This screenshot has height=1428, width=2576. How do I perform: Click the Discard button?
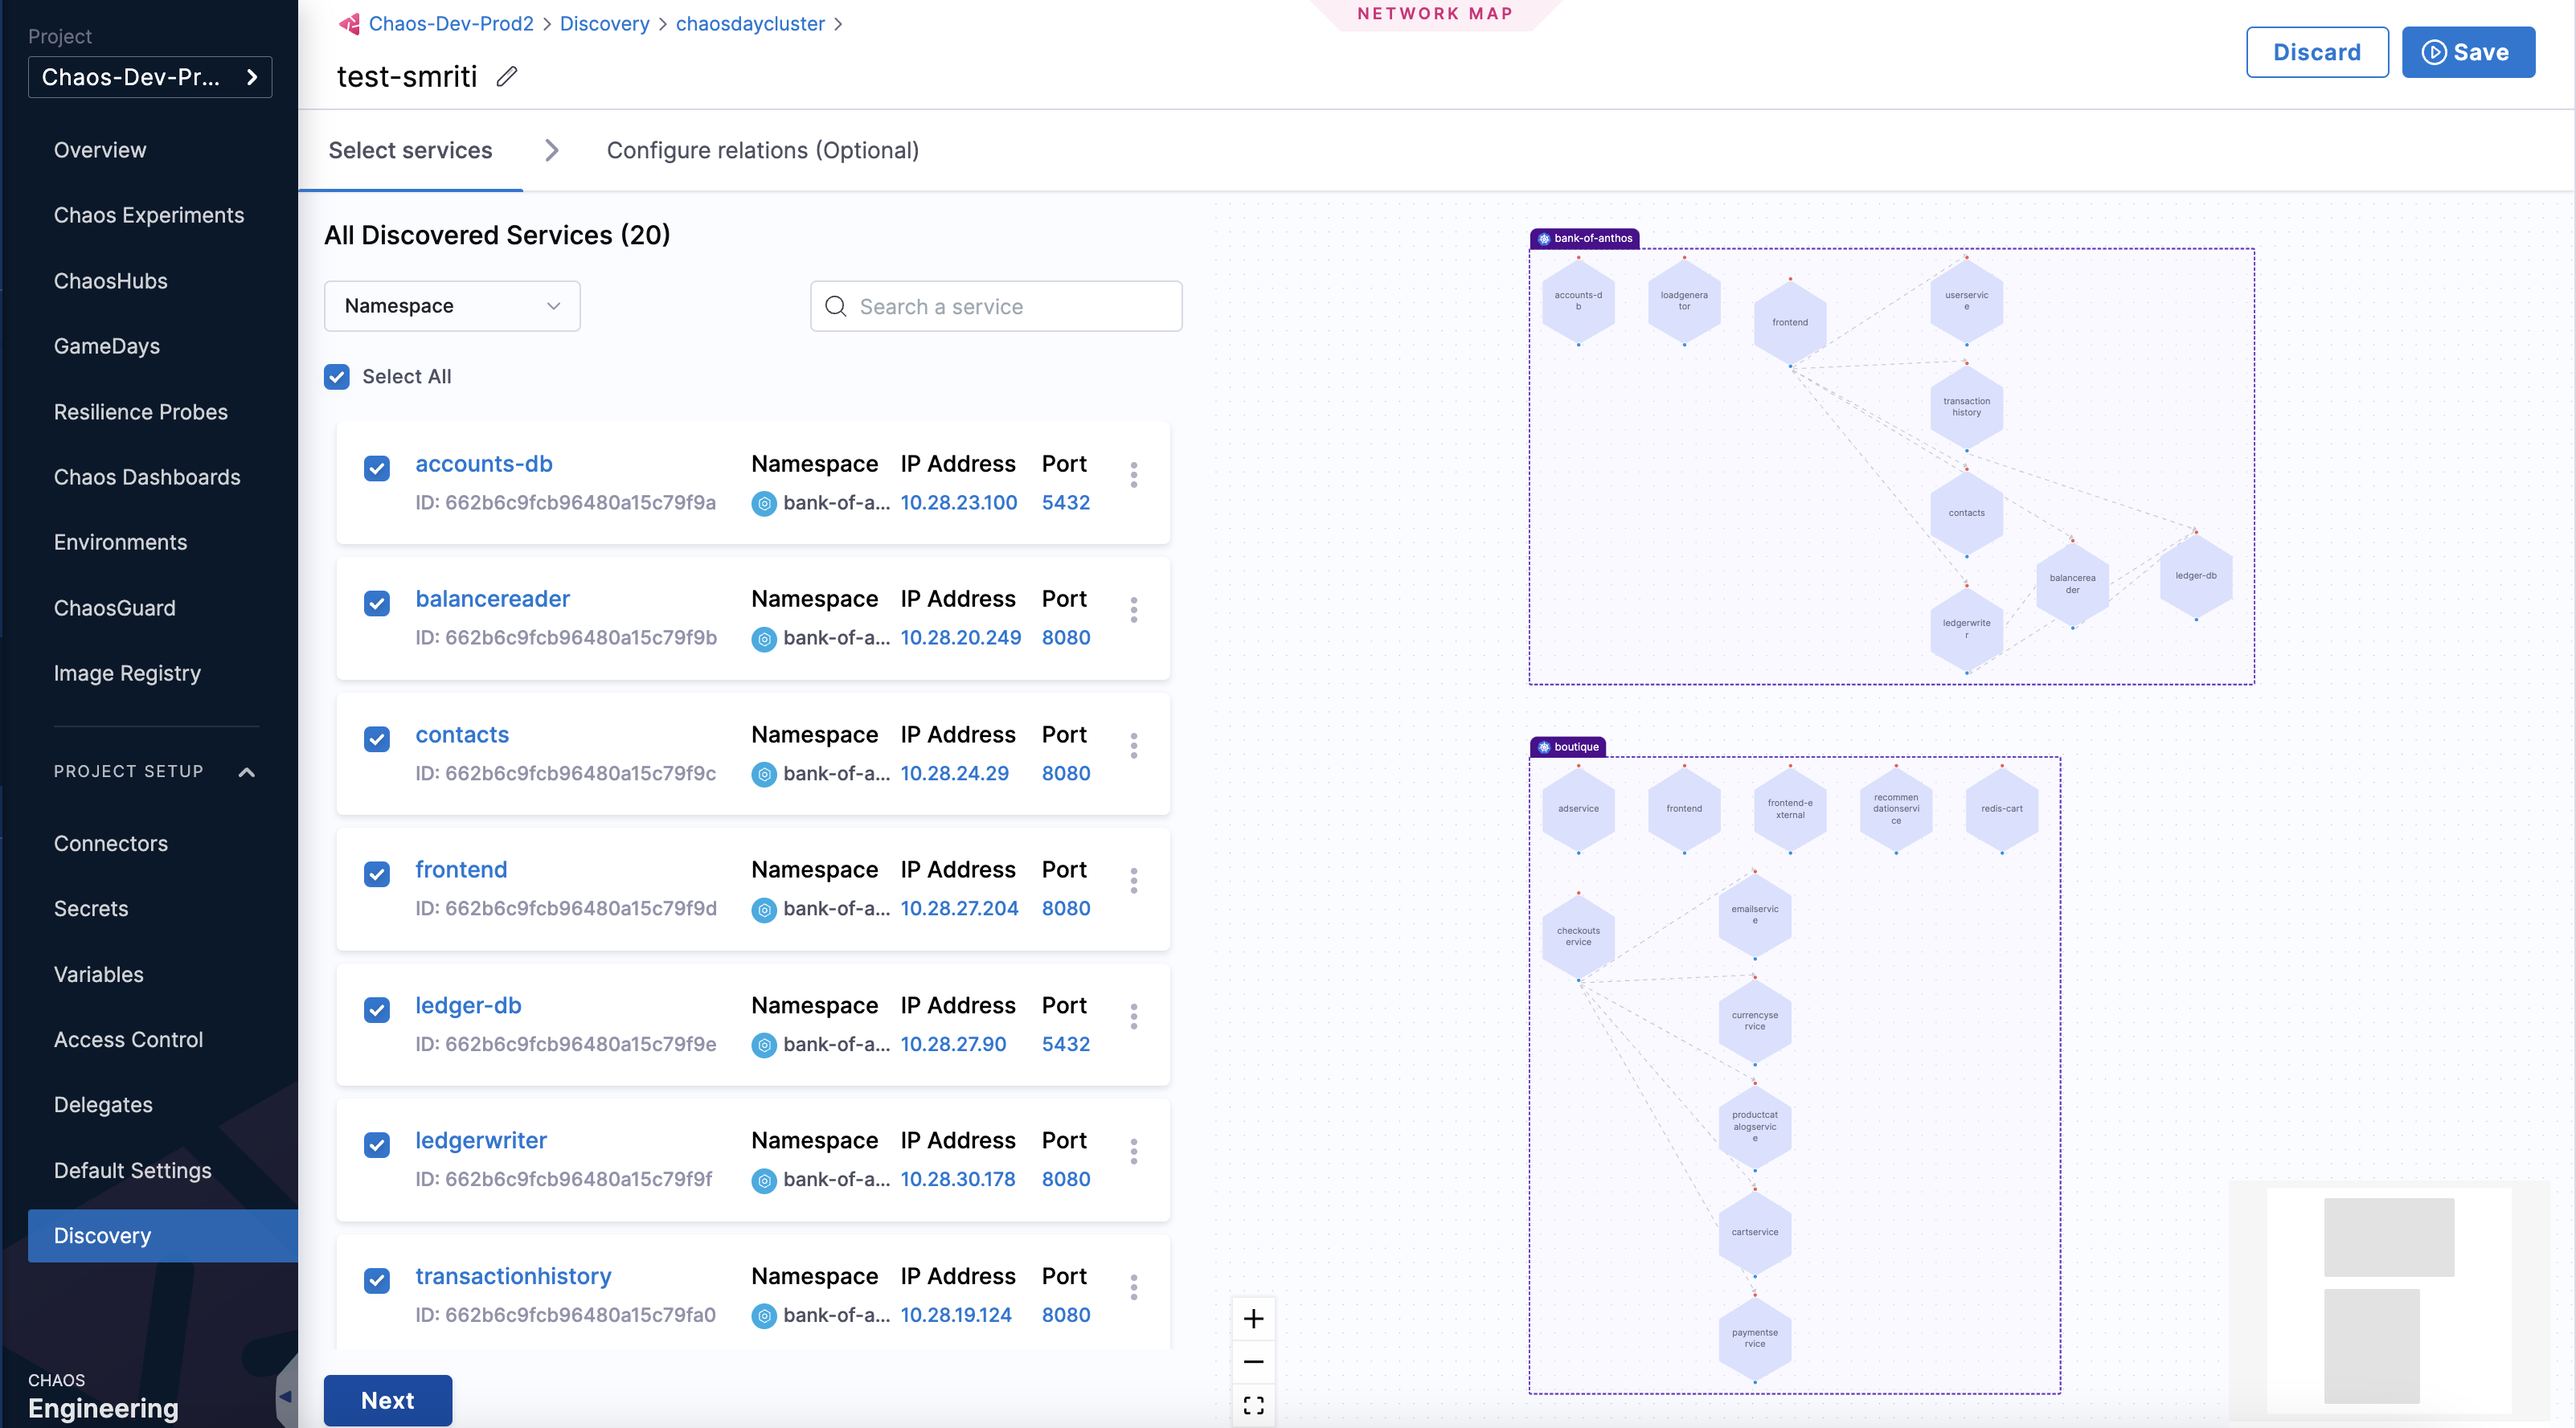[2316, 52]
